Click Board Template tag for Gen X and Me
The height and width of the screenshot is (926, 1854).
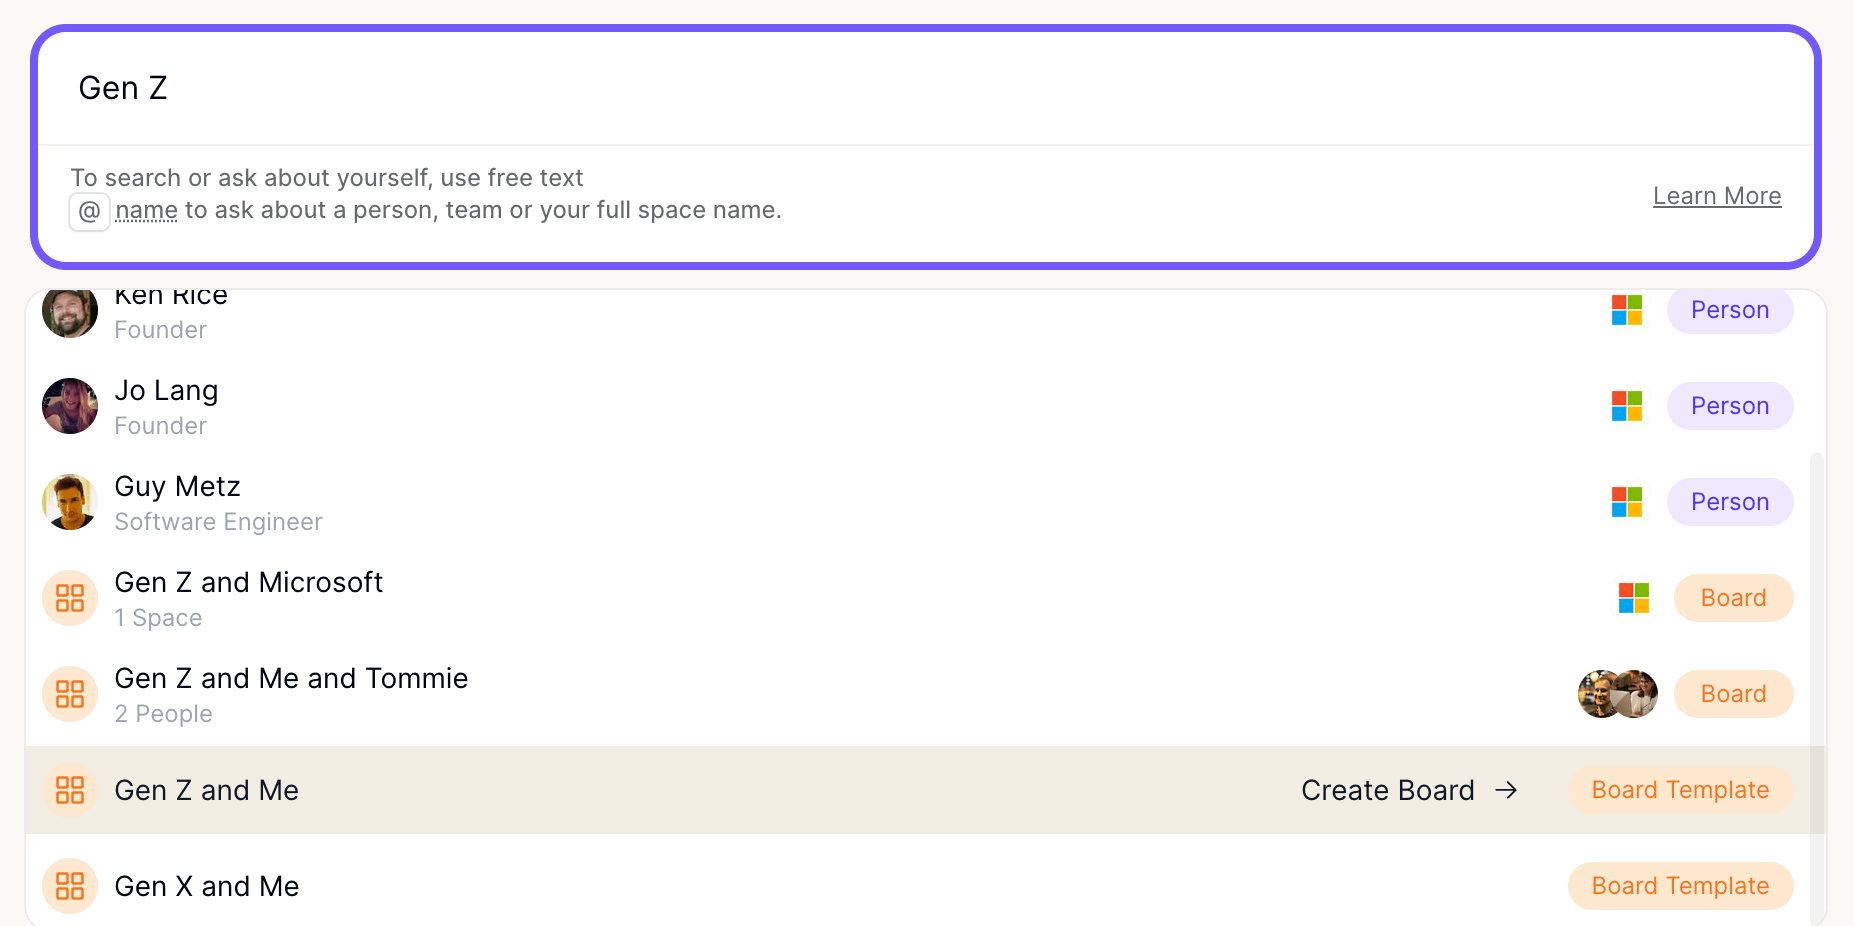(1680, 886)
